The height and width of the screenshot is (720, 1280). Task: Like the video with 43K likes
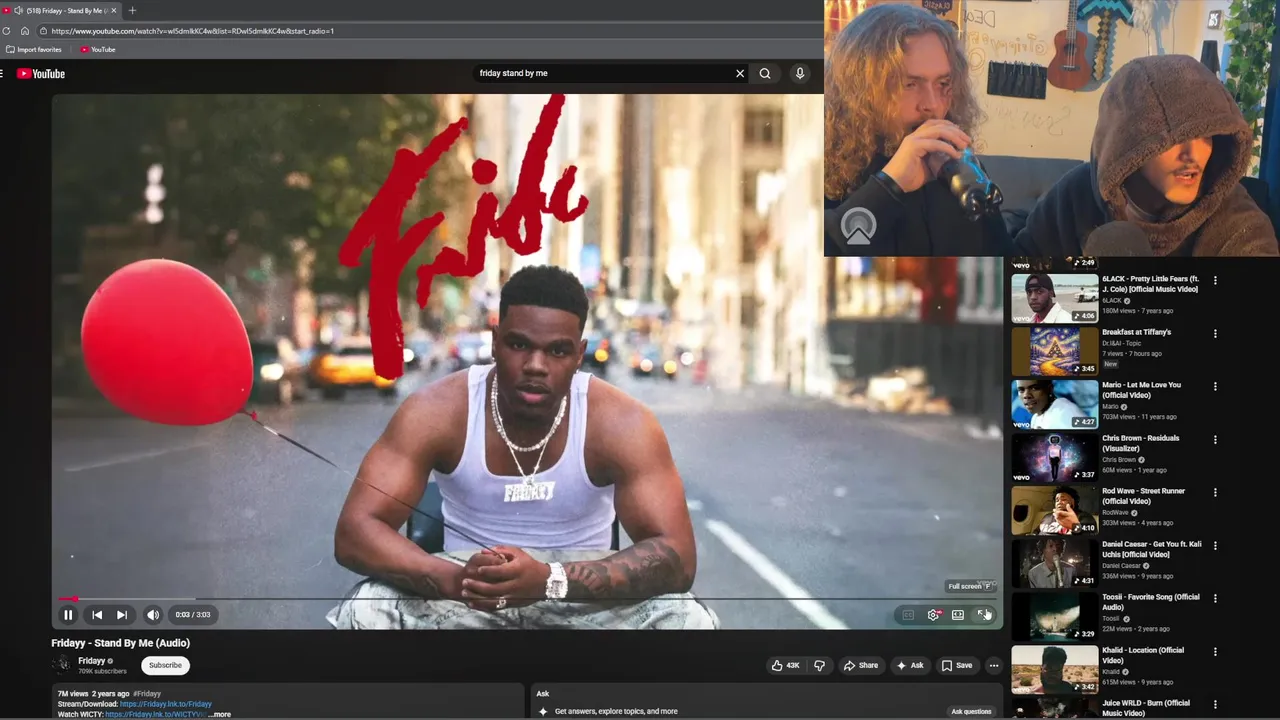(785, 665)
